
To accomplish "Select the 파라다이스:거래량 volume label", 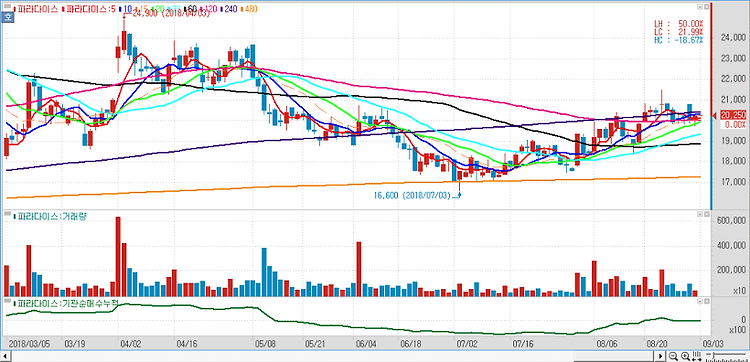I will pos(53,217).
